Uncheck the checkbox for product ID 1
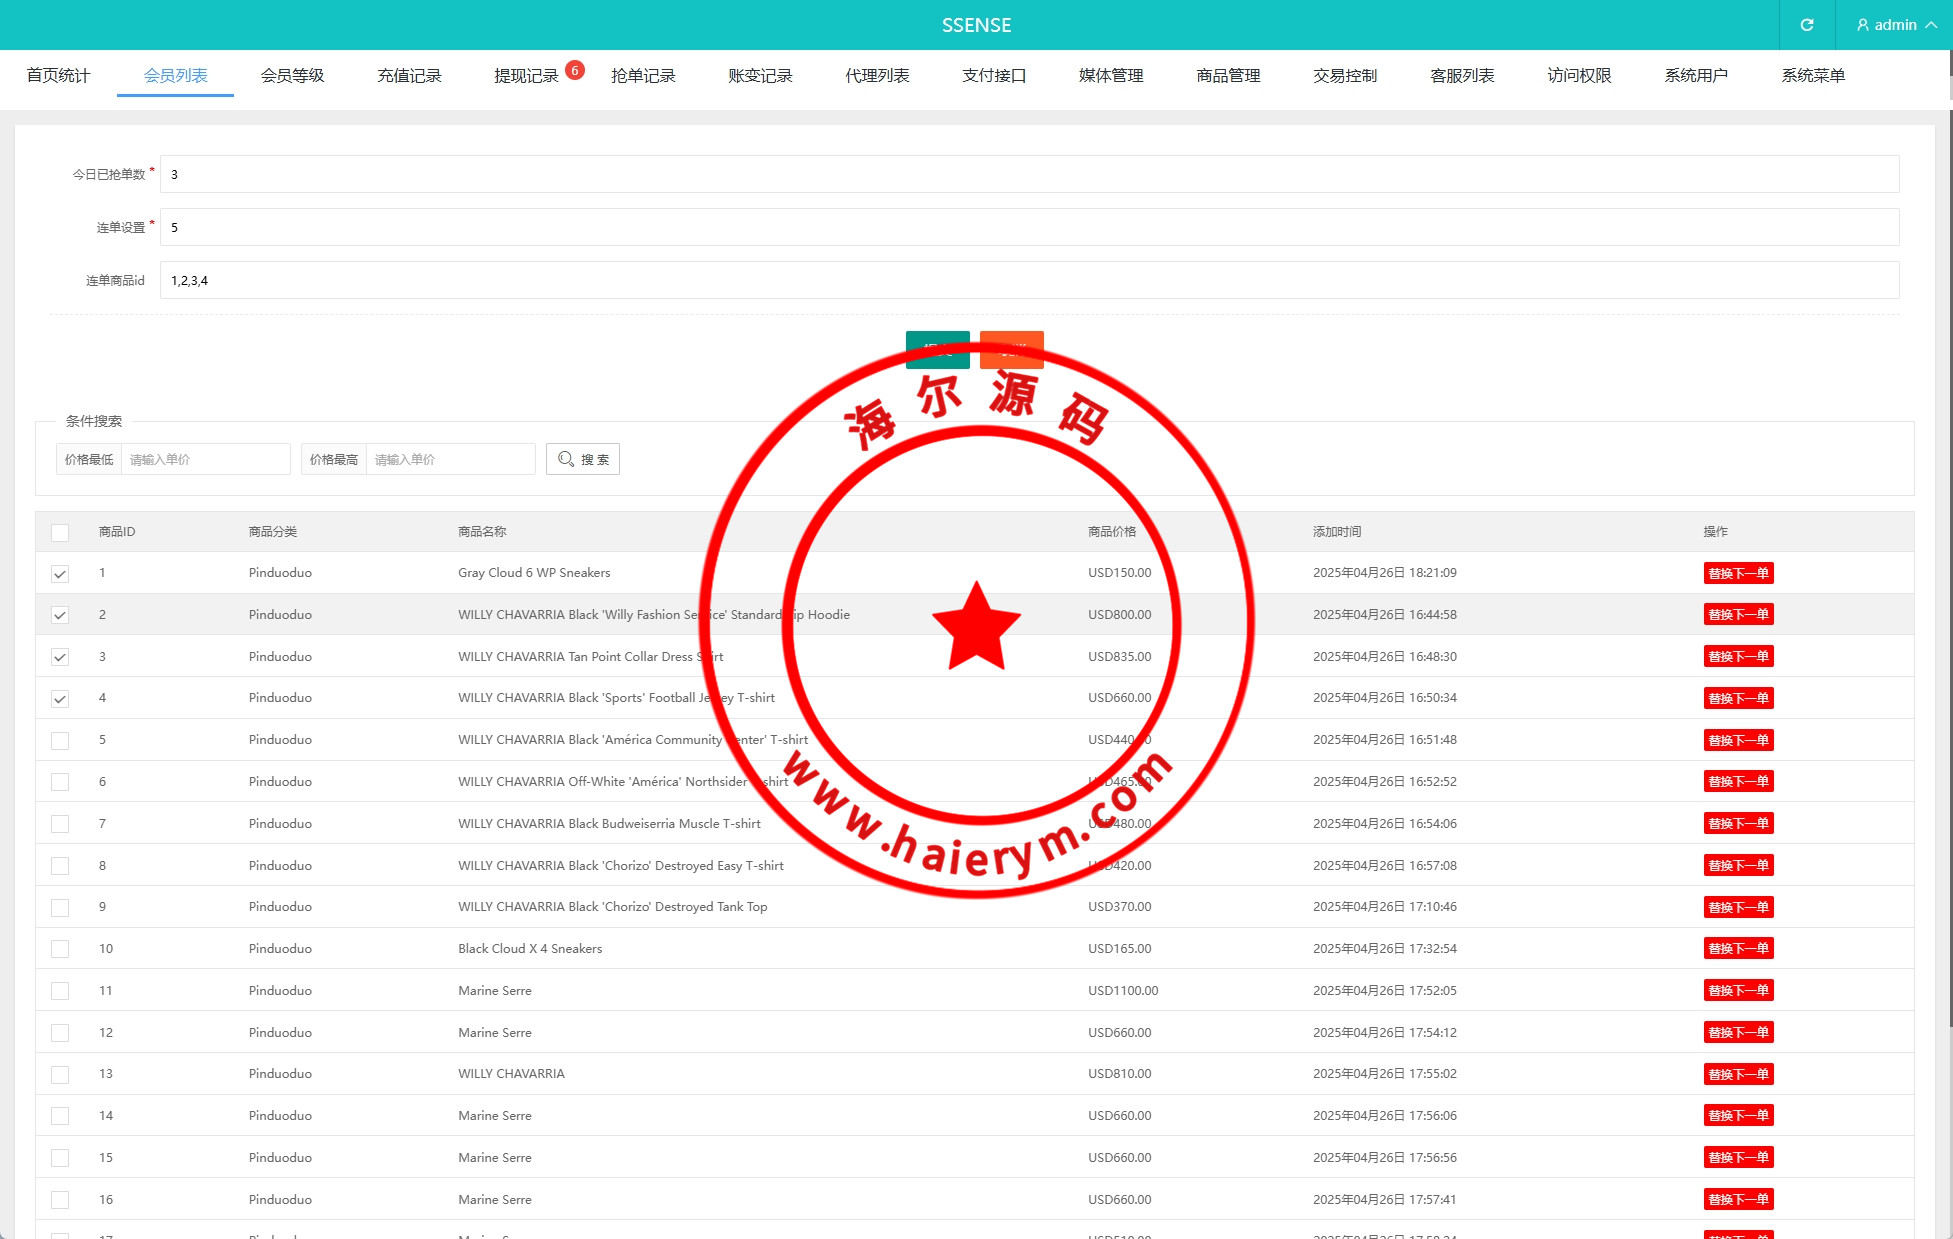The height and width of the screenshot is (1239, 1953). click(x=60, y=574)
